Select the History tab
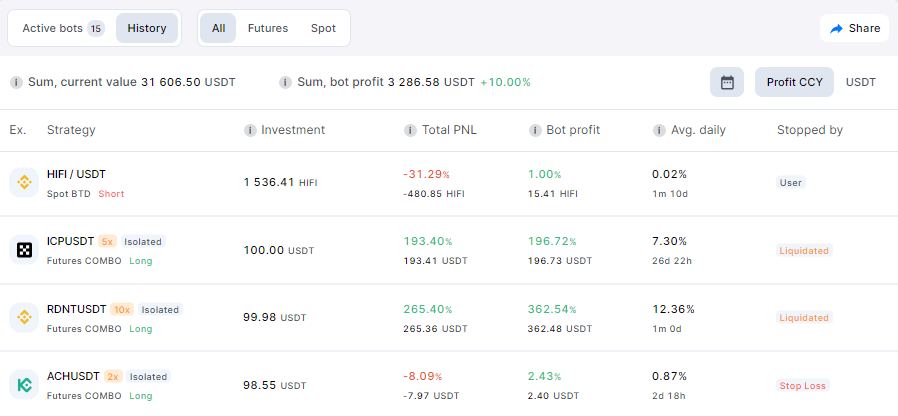Image resolution: width=898 pixels, height=416 pixels. (x=147, y=28)
